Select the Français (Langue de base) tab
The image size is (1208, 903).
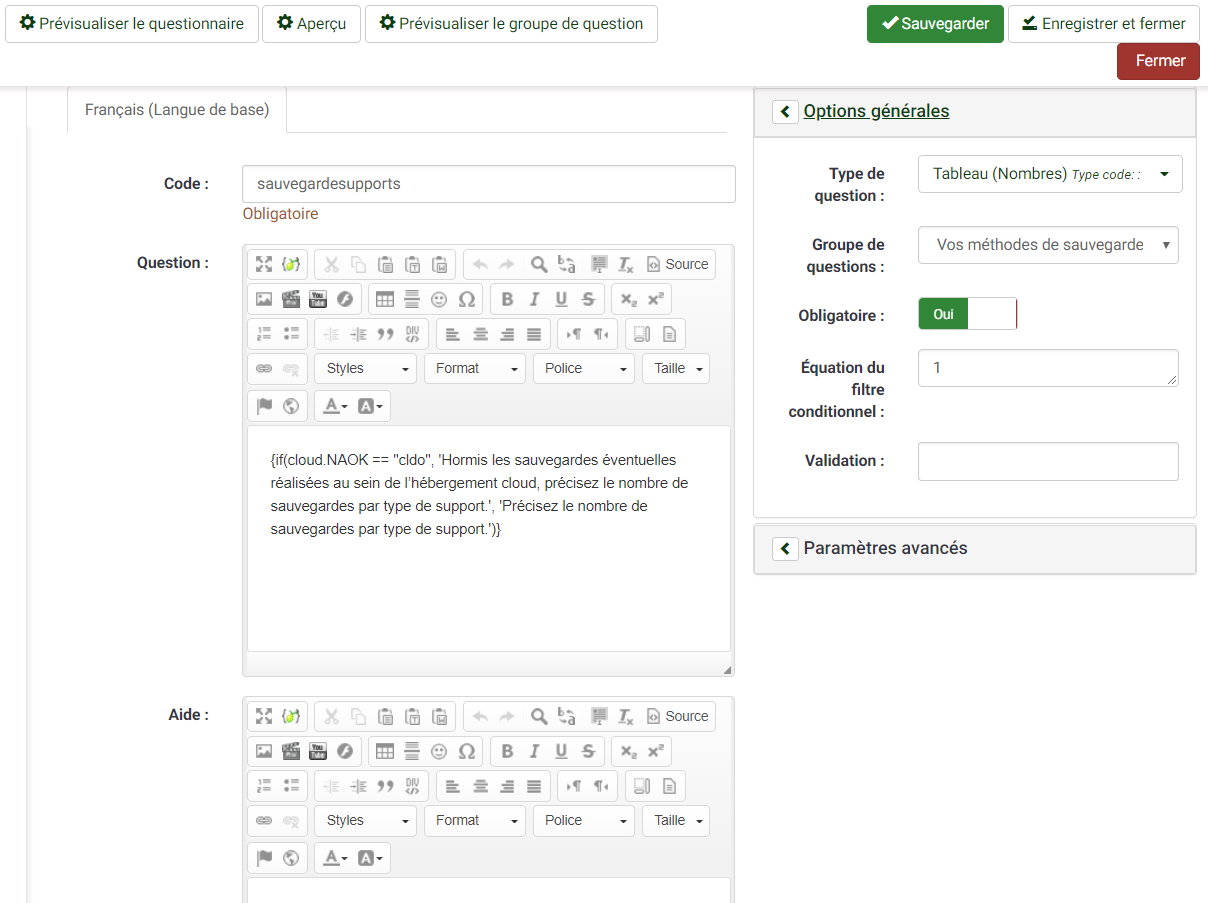coord(177,110)
